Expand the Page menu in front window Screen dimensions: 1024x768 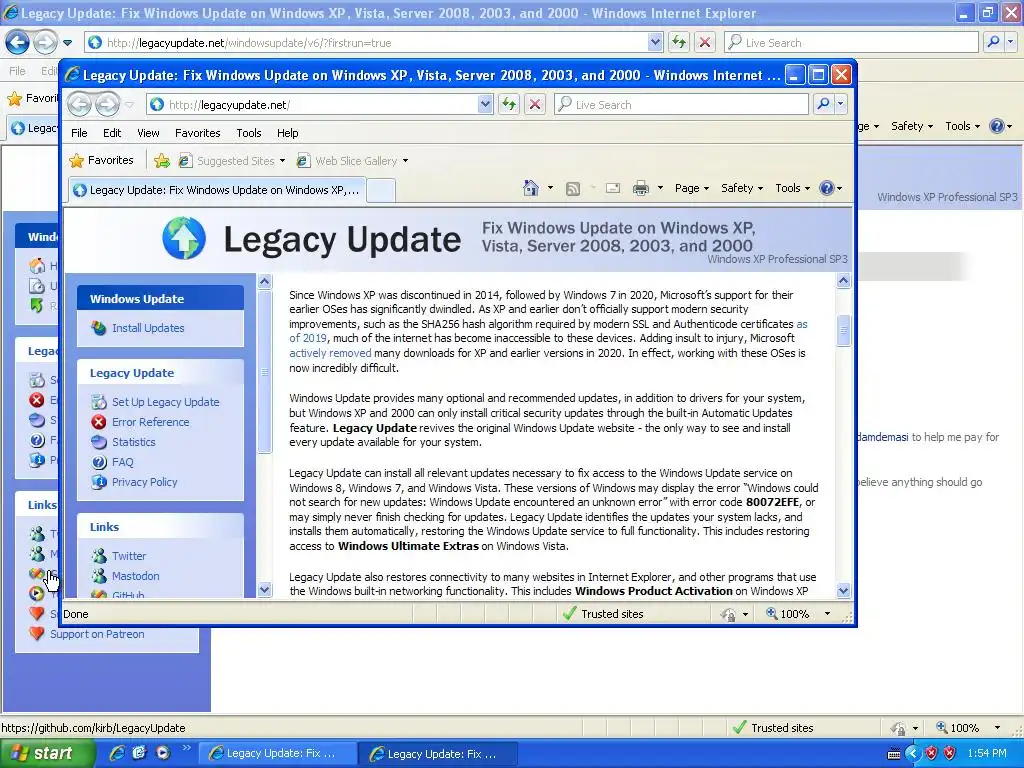click(x=692, y=188)
